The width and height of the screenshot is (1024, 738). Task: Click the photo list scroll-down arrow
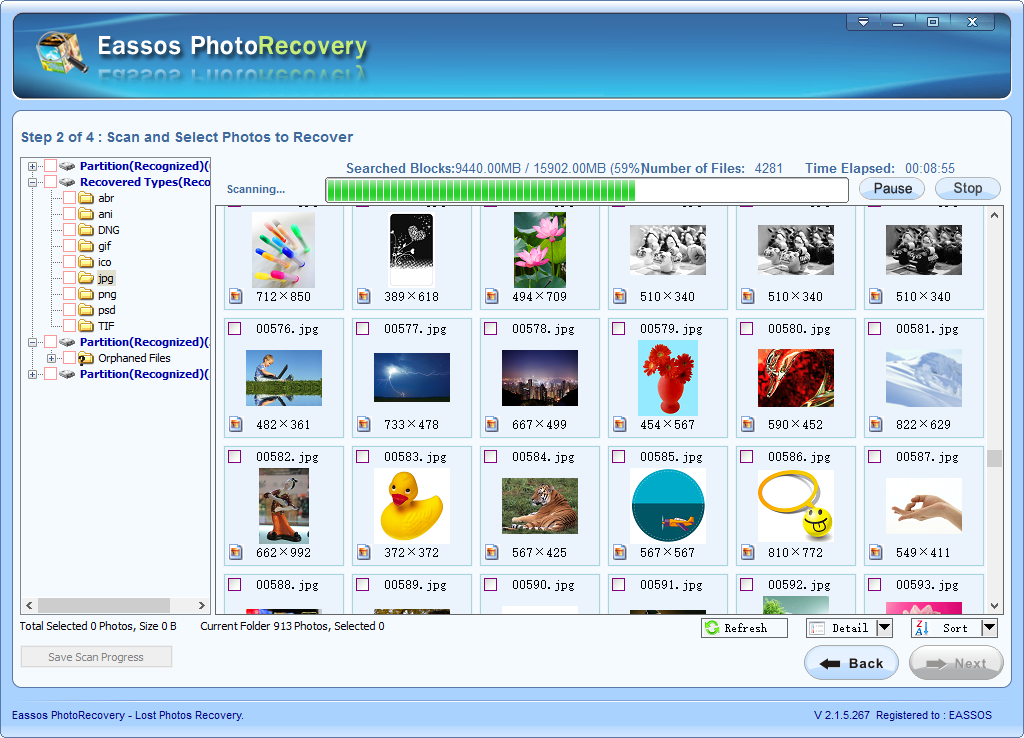click(x=994, y=605)
